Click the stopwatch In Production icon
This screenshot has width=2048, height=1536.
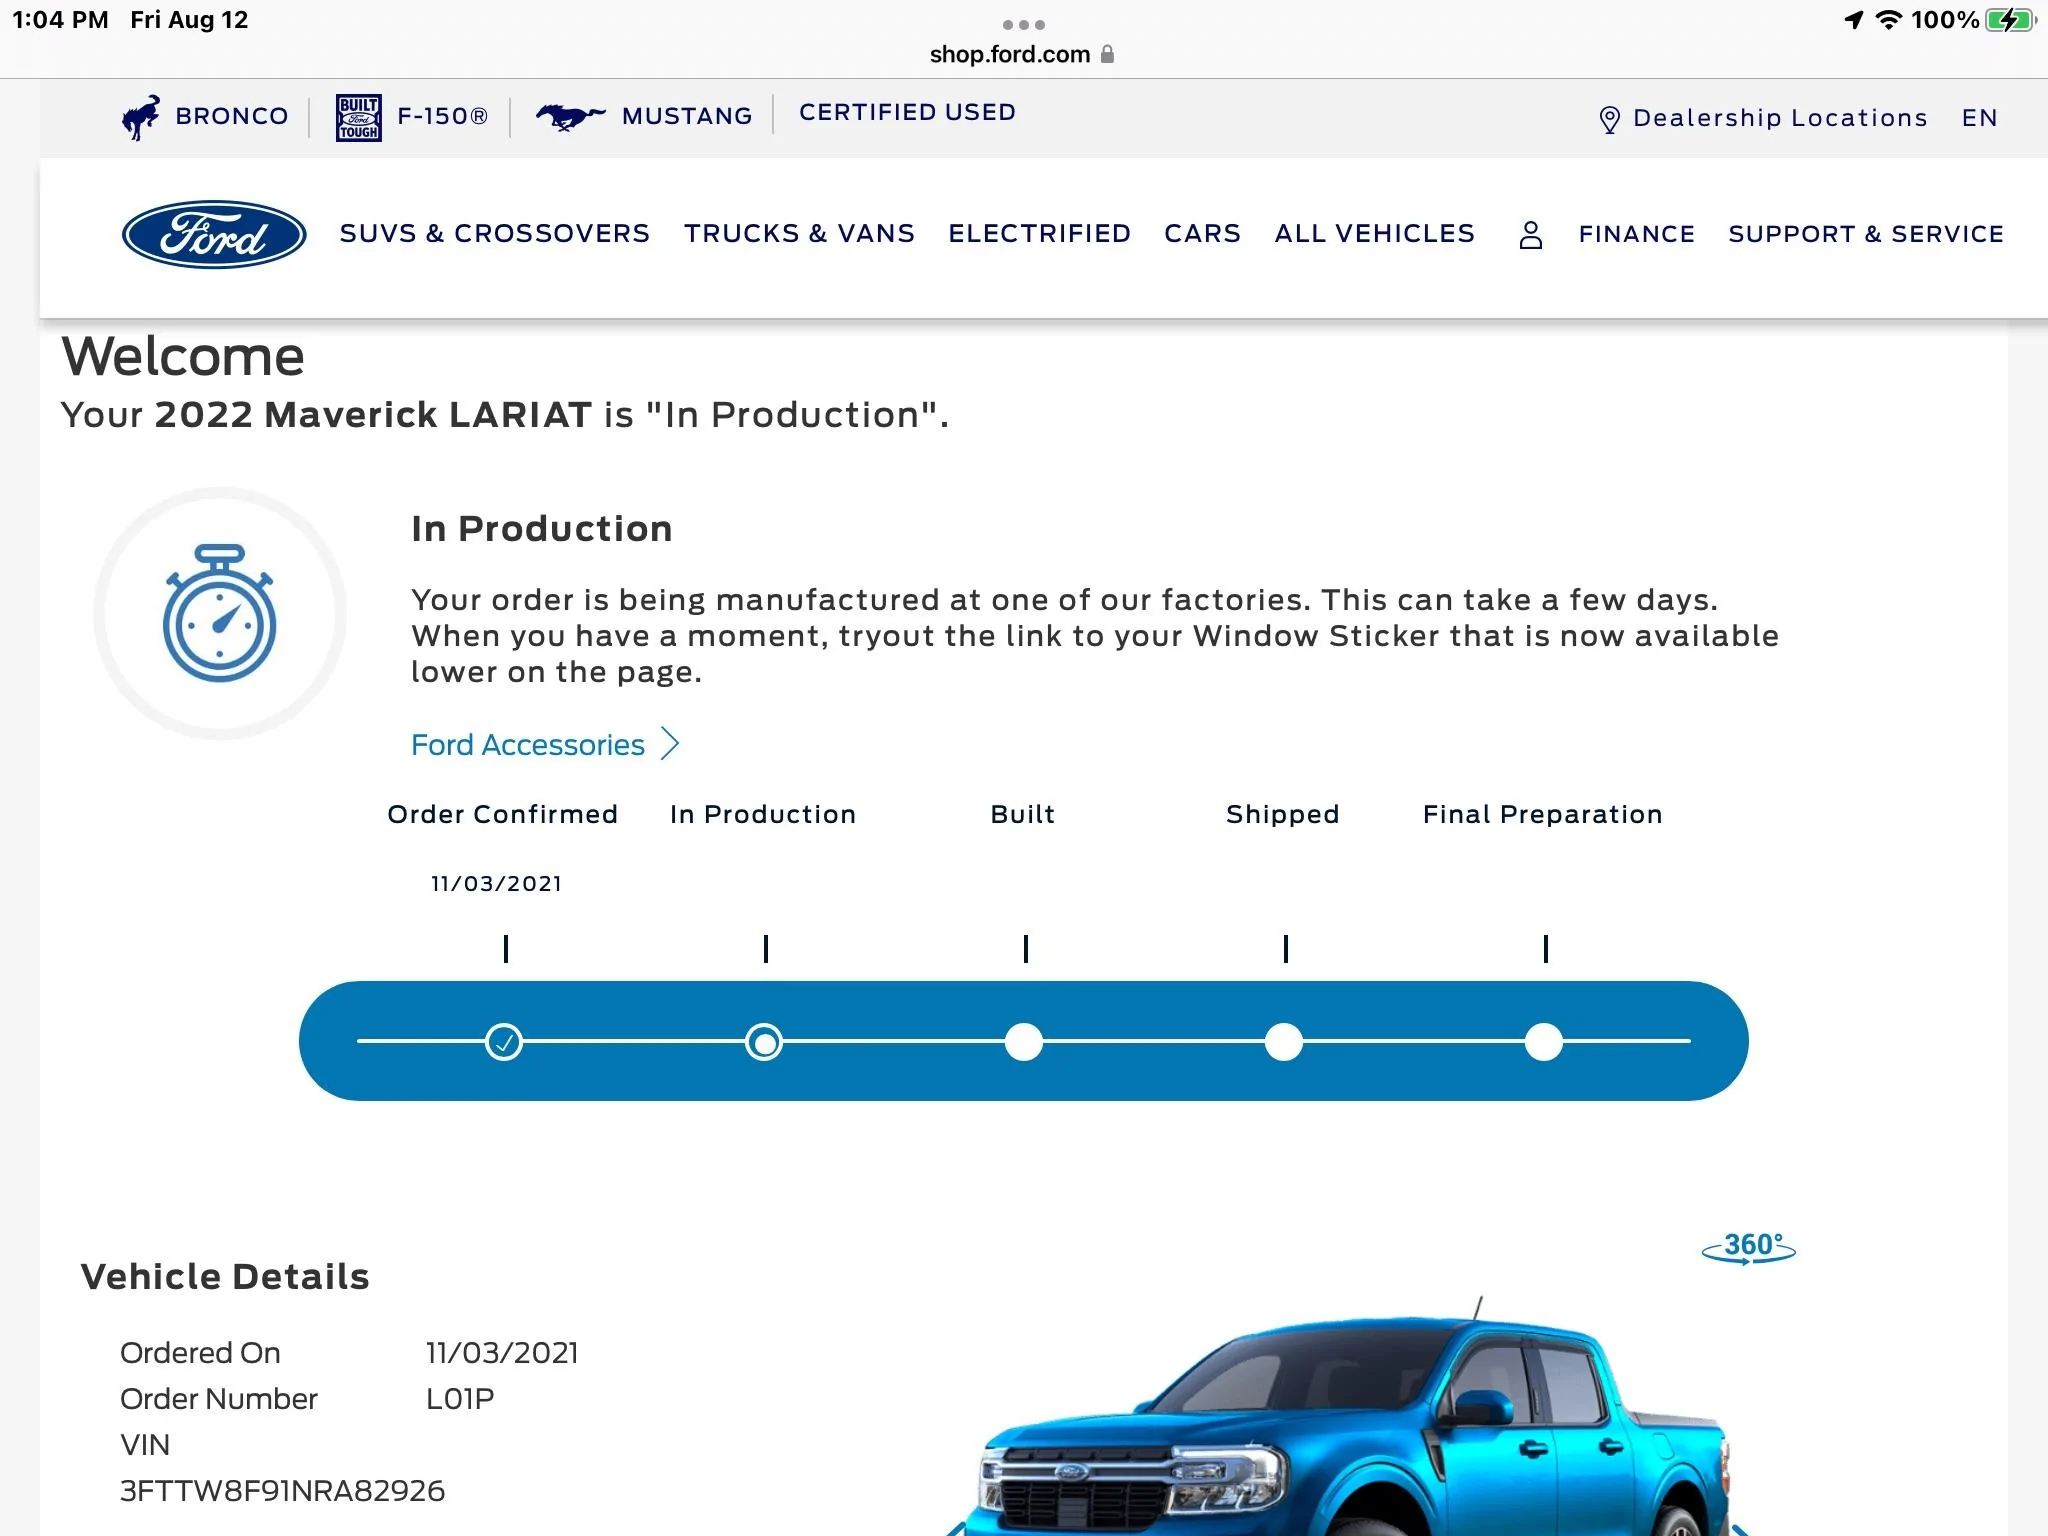[220, 613]
